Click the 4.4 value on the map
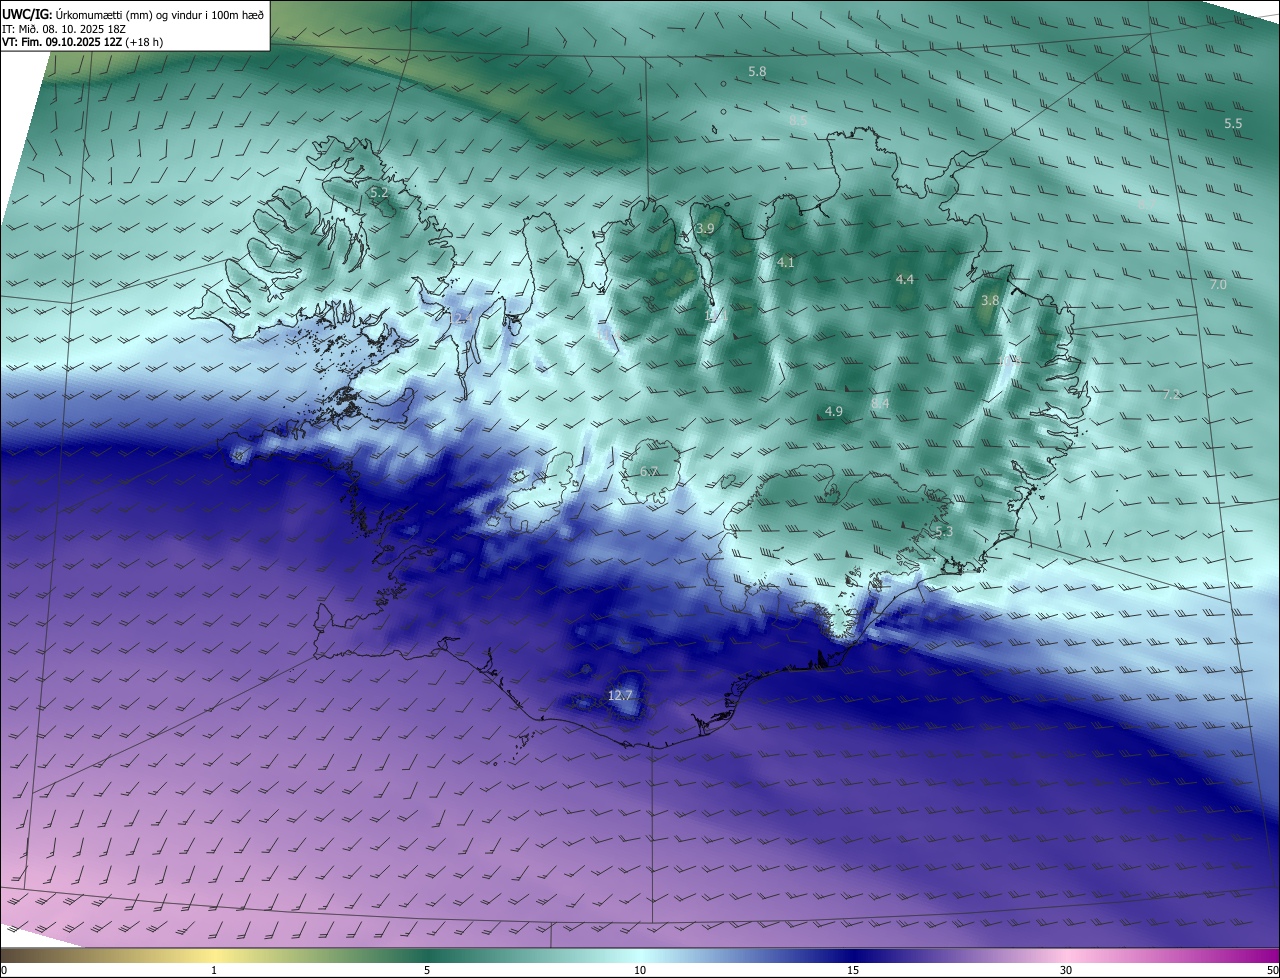The width and height of the screenshot is (1280, 978). click(905, 280)
